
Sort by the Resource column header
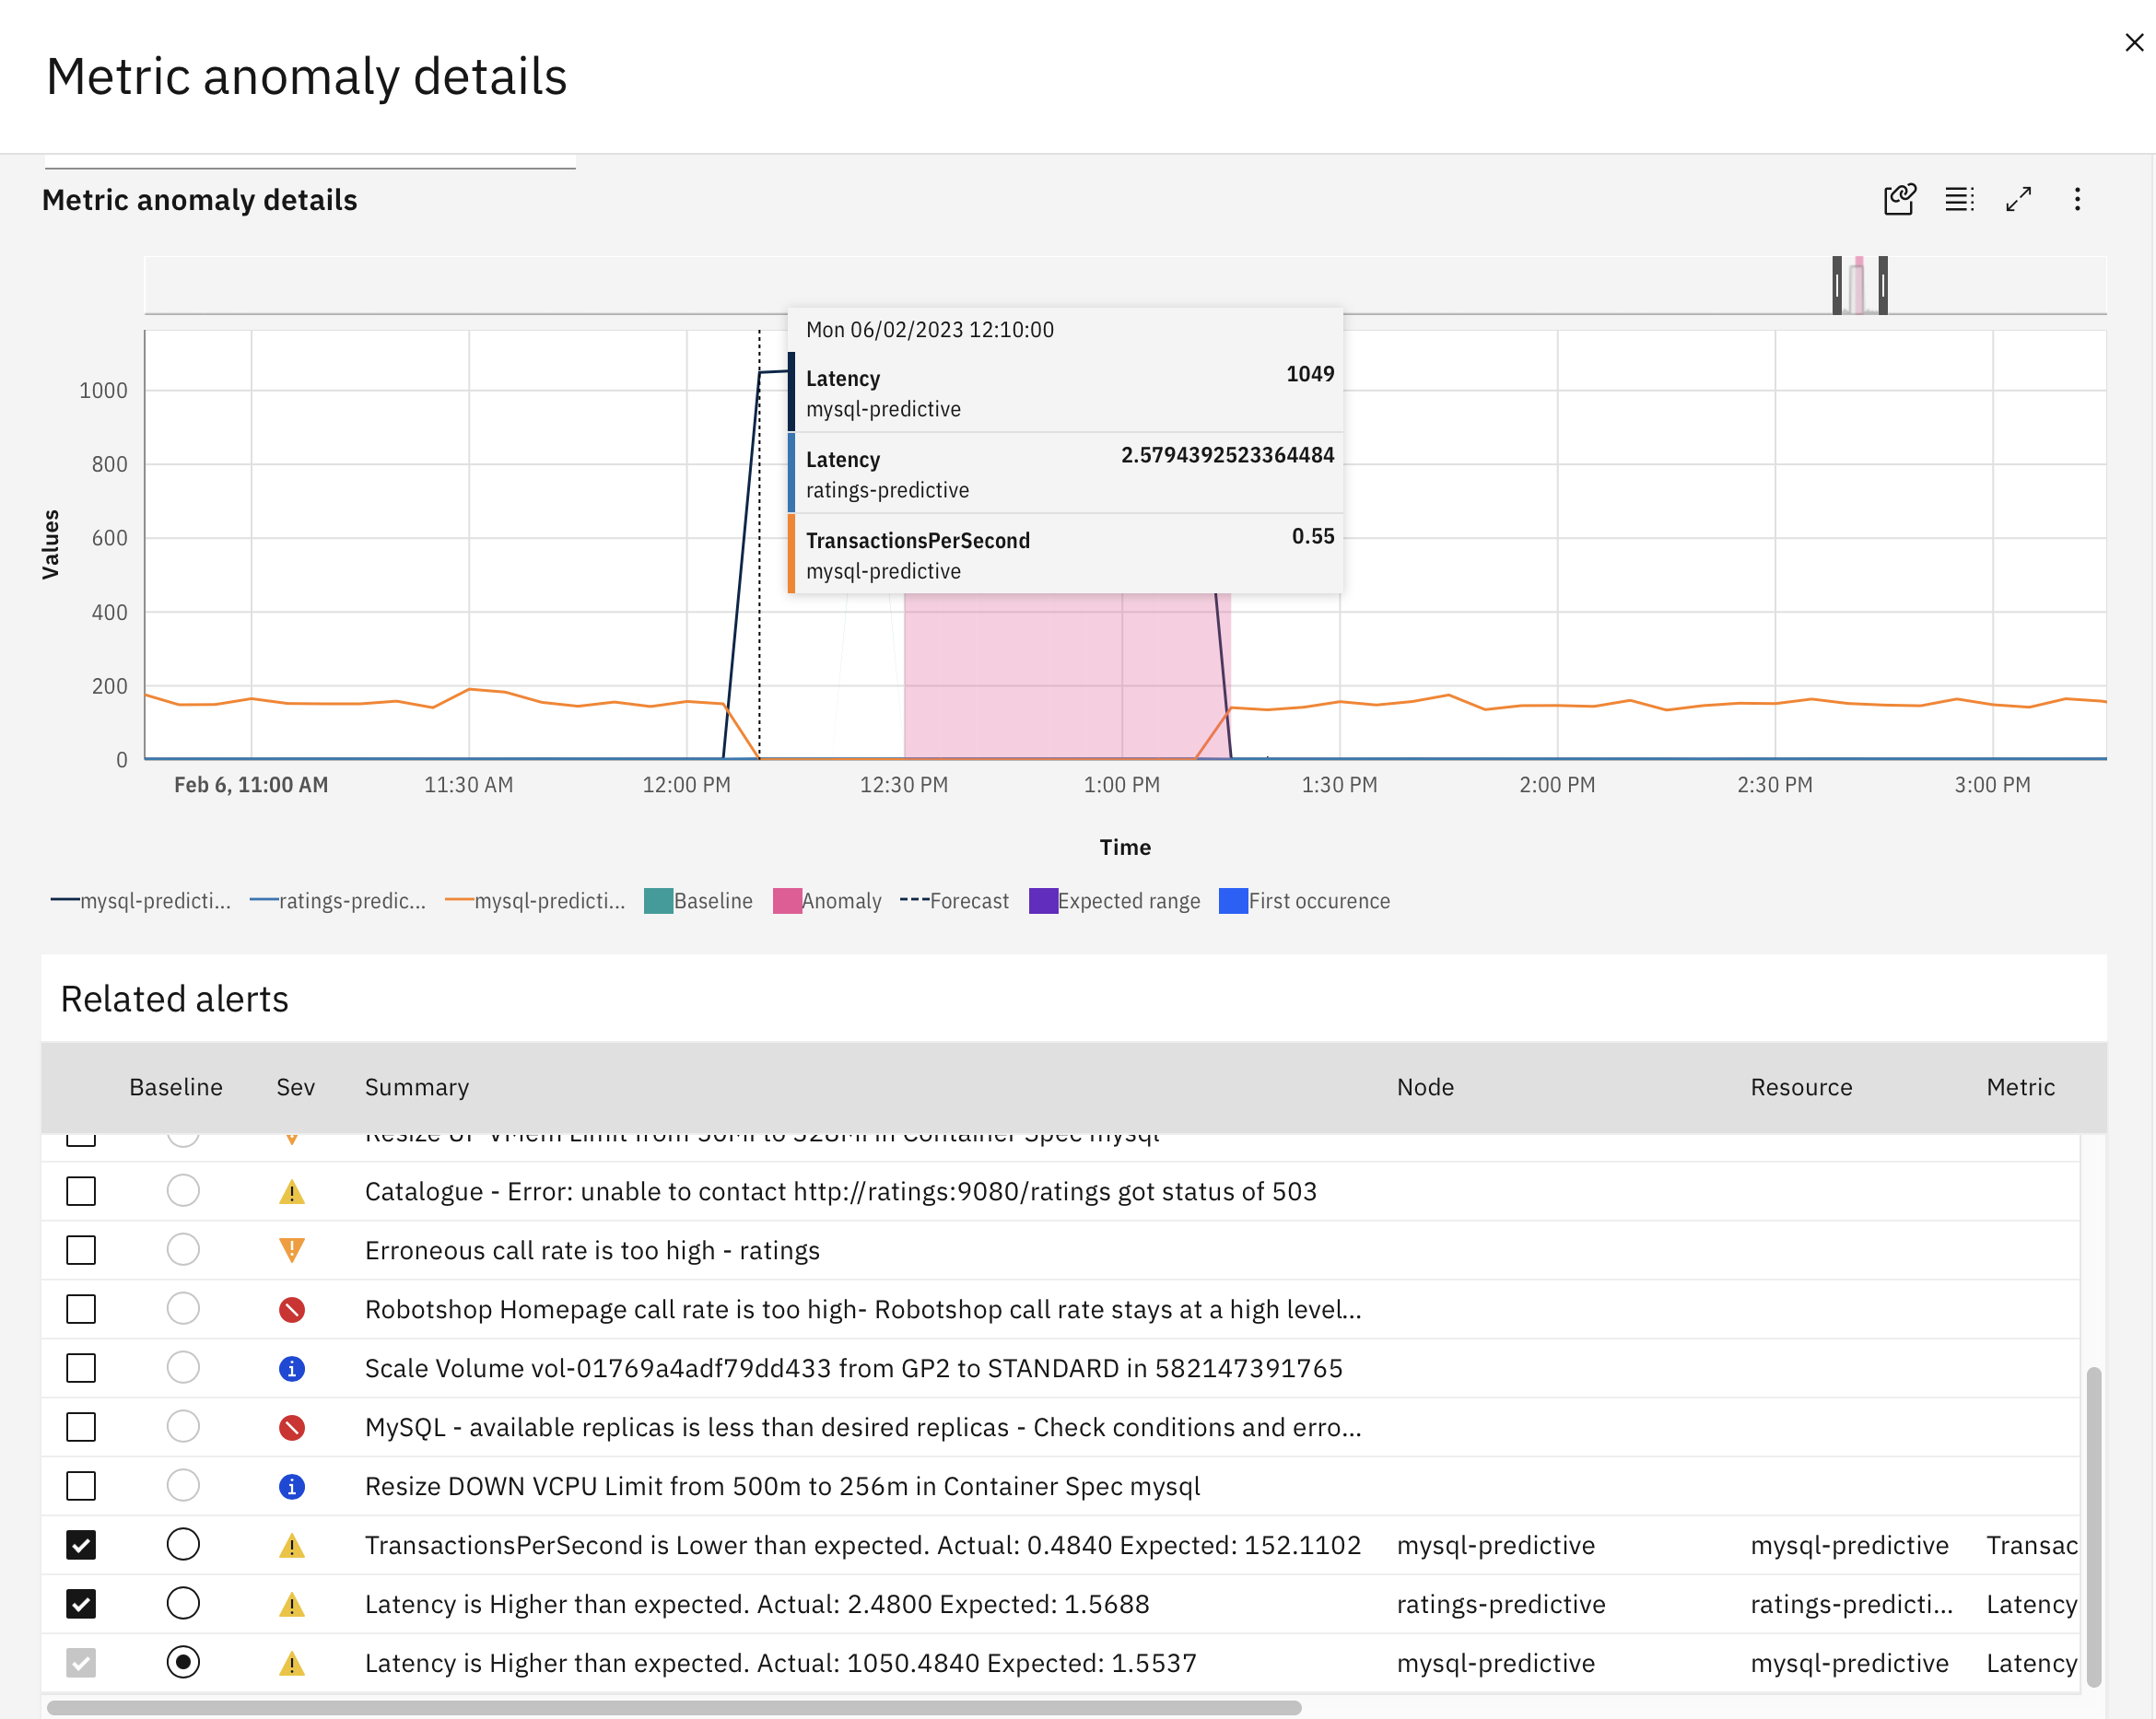click(x=1801, y=1087)
